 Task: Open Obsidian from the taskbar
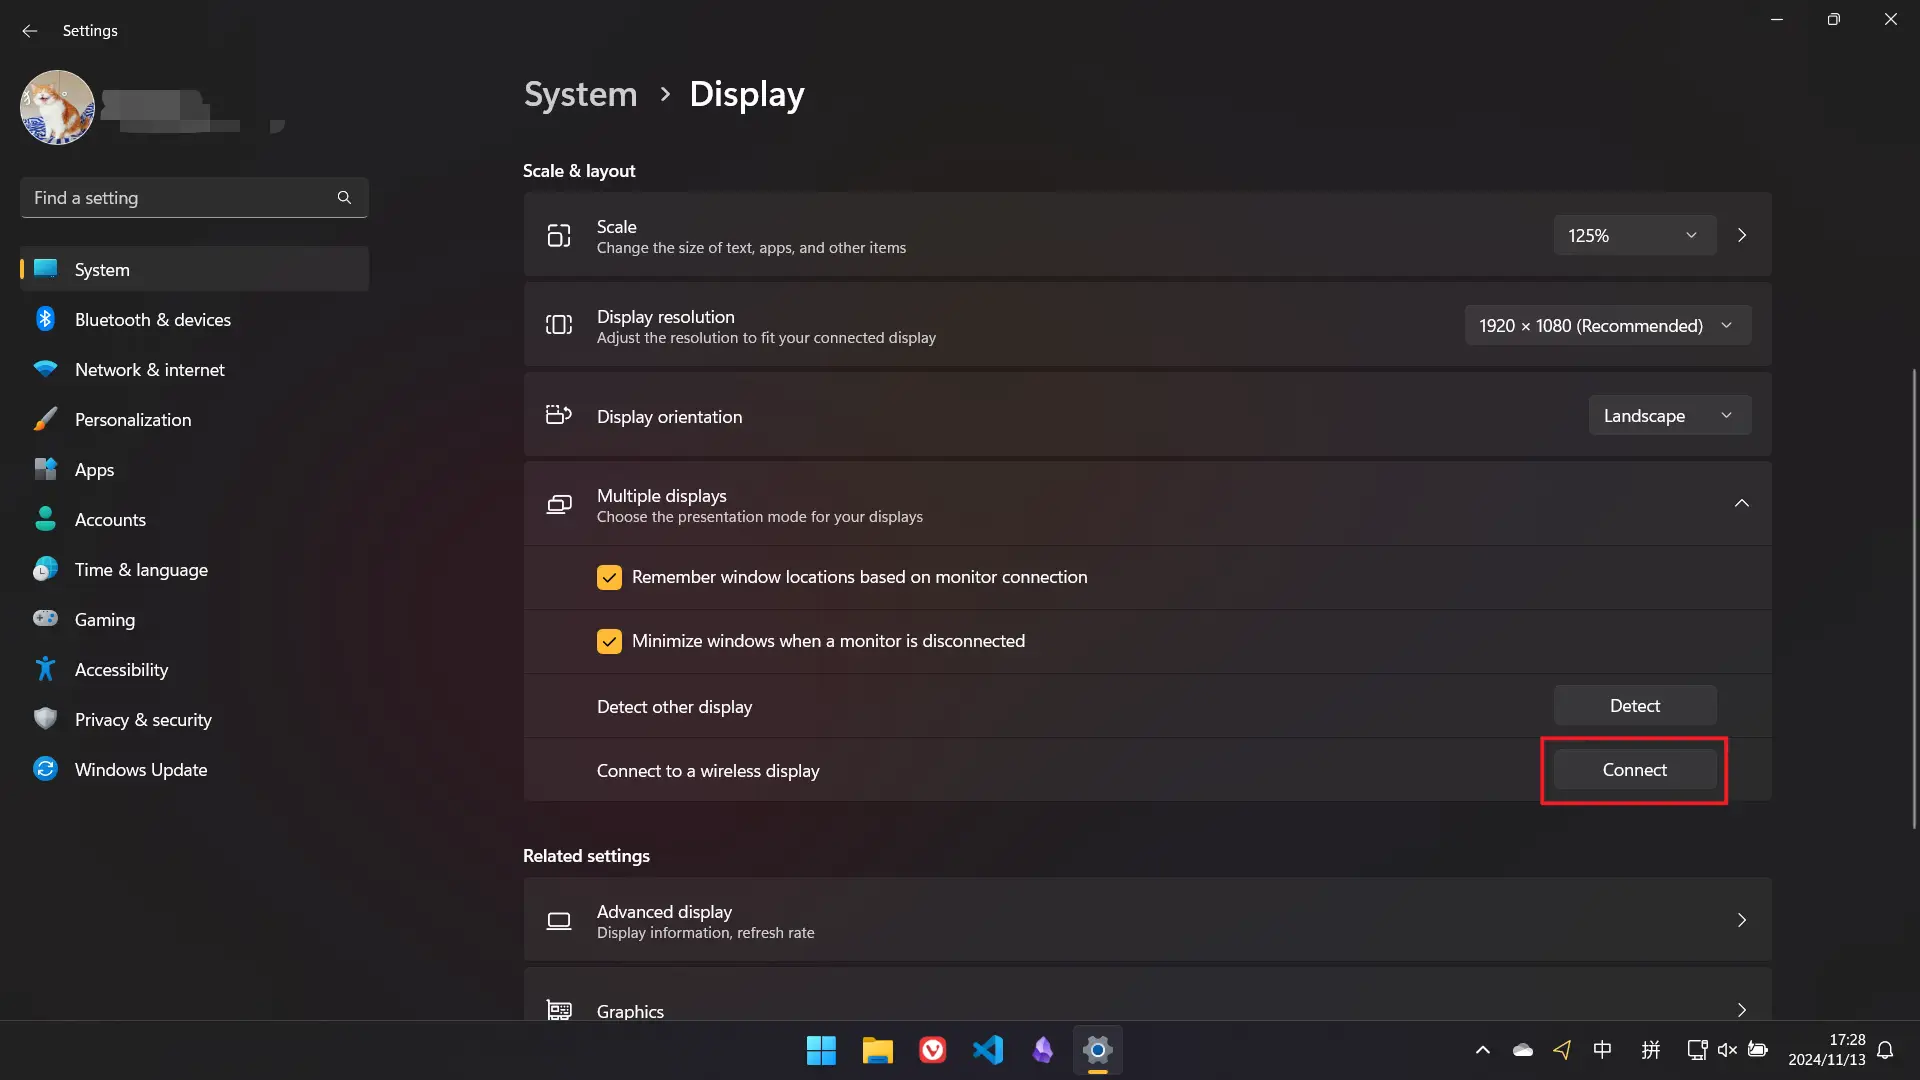point(1043,1050)
